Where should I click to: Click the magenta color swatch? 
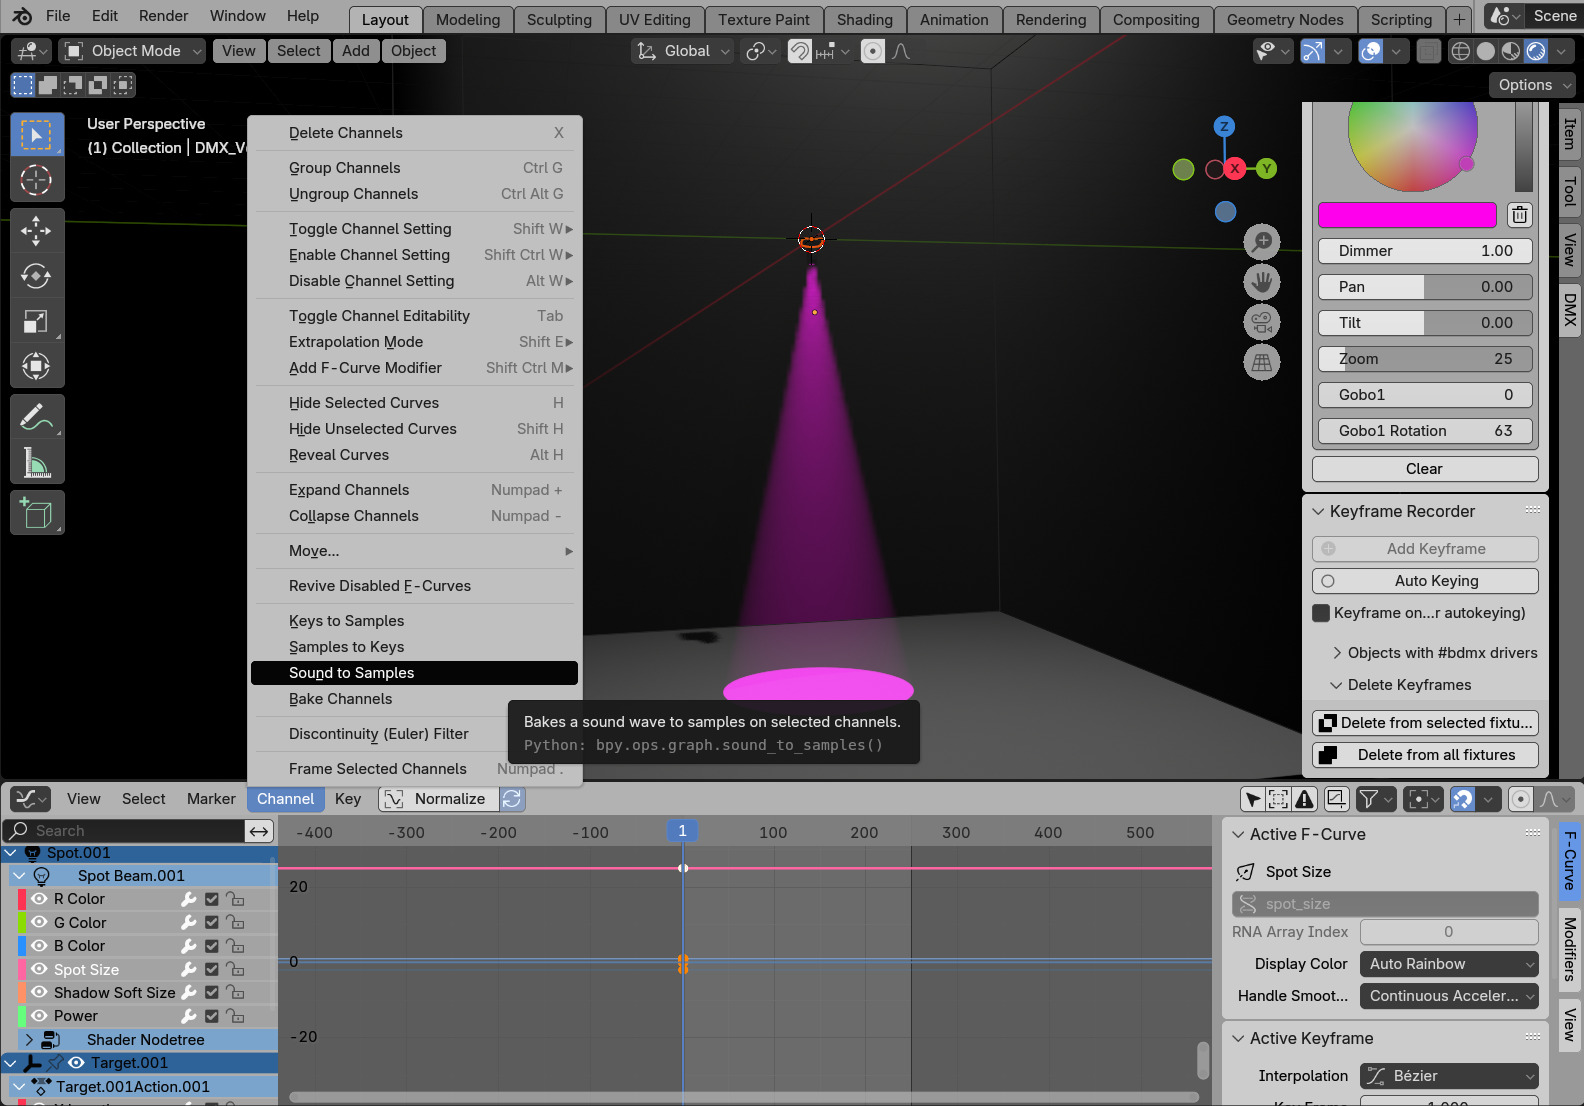[x=1407, y=215]
